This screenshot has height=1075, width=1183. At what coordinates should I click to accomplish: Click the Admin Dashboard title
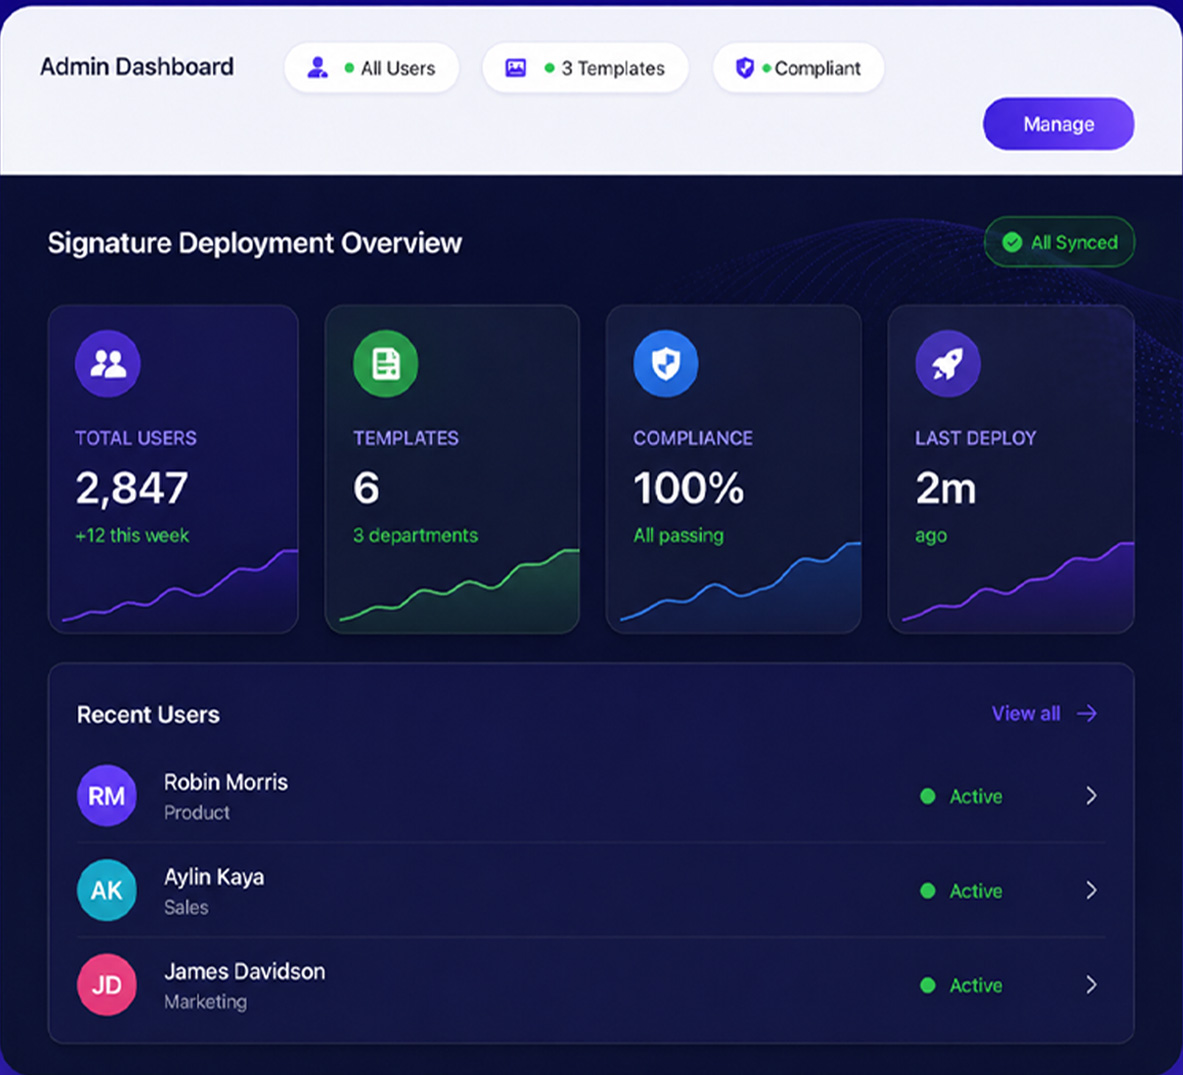pyautogui.click(x=137, y=67)
